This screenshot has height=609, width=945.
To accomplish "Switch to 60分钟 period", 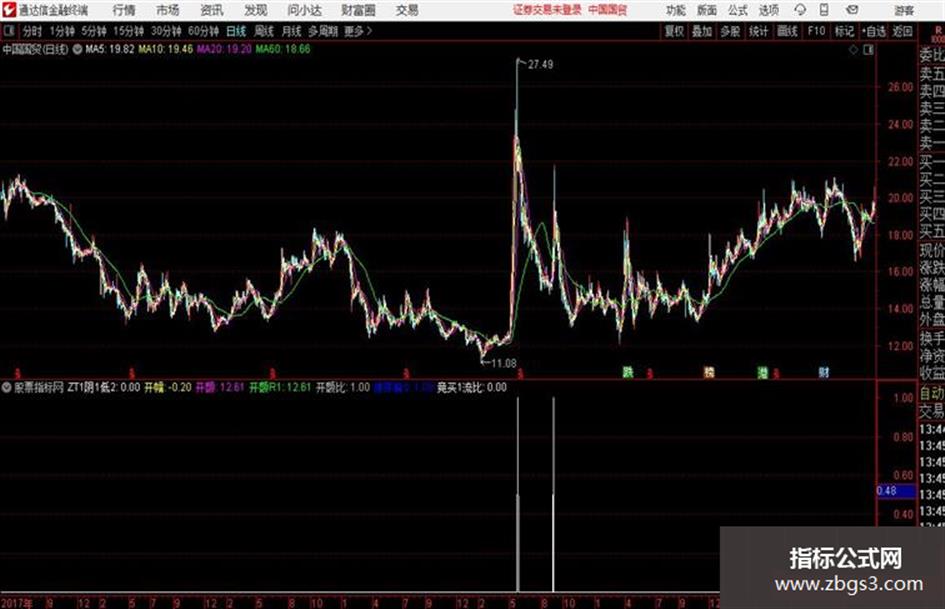I will pos(204,31).
